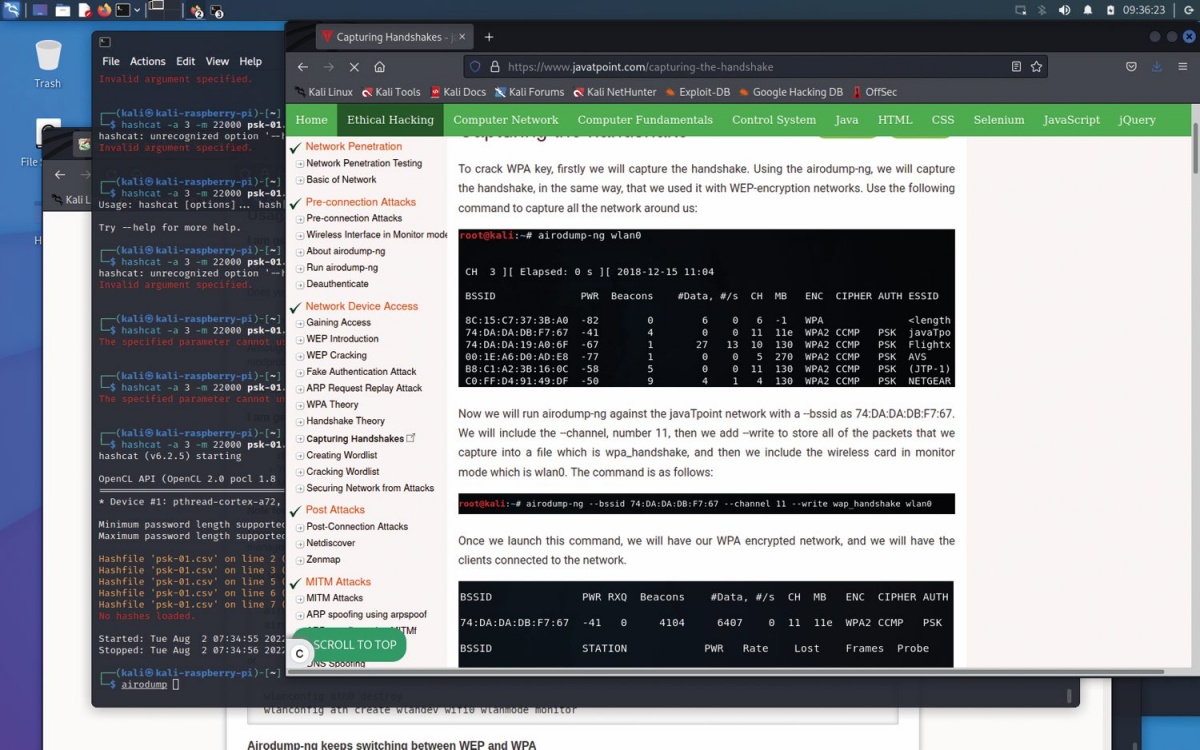Open the Kali applications menu icon
1200x750 pixels.
point(11,10)
